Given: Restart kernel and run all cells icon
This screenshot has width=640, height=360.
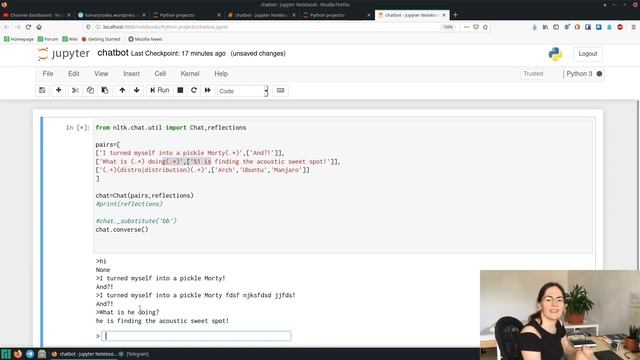Looking at the screenshot, I should (208, 90).
